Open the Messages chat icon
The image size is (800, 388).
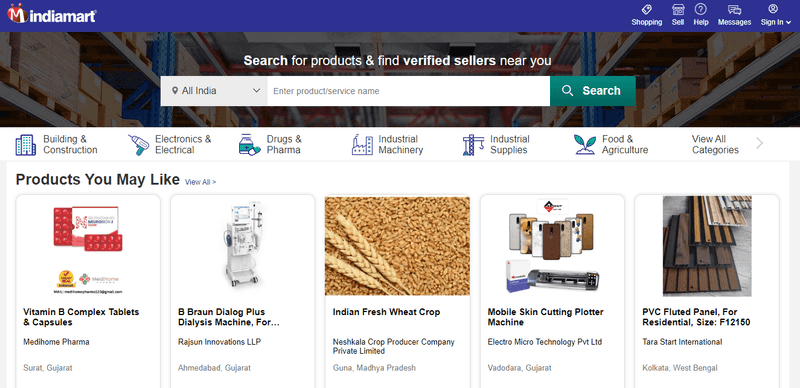734,9
